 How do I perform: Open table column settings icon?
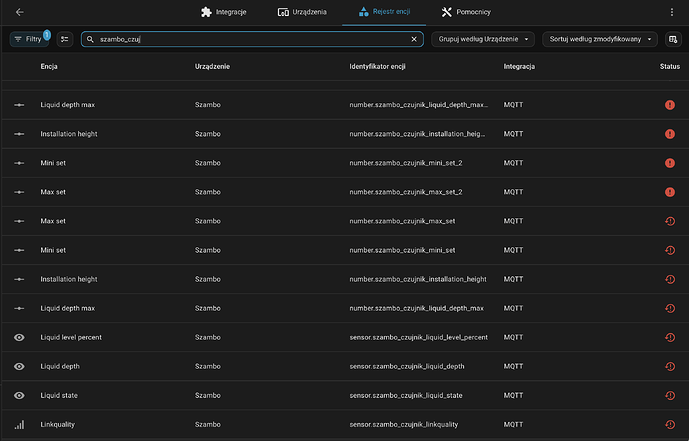(x=672, y=39)
